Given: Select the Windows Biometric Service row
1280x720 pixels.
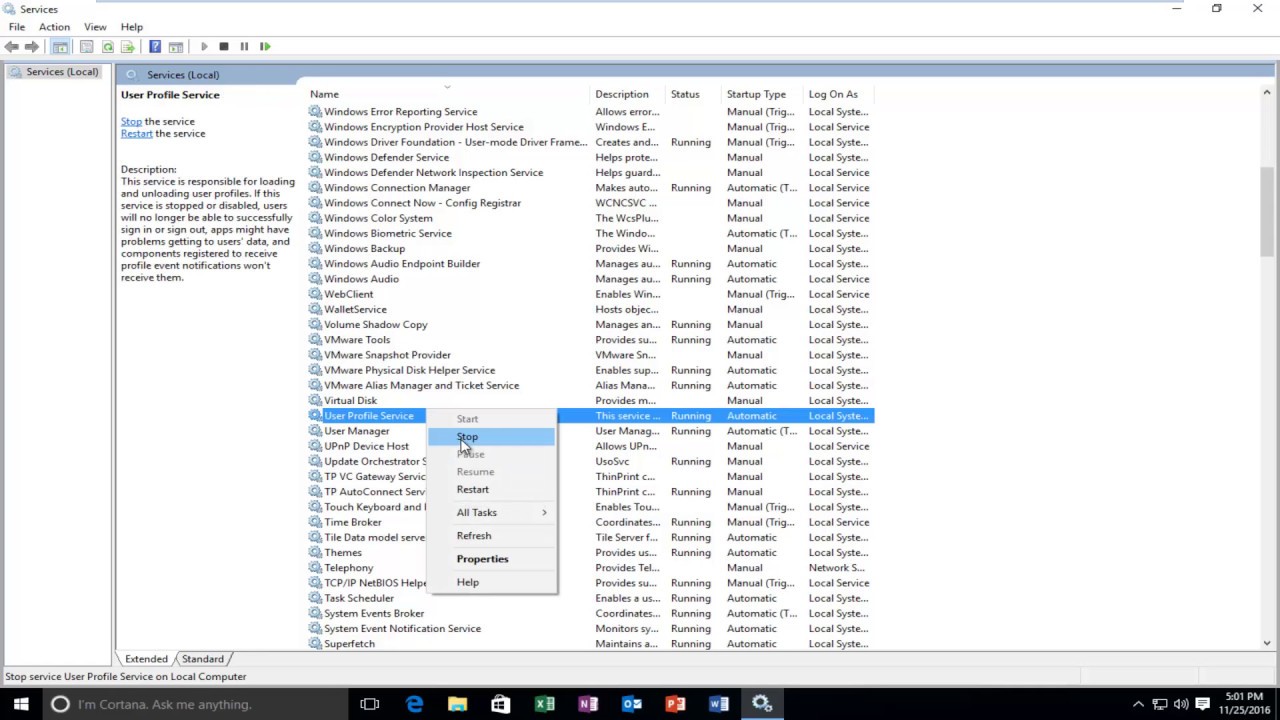Looking at the screenshot, I should [590, 234].
